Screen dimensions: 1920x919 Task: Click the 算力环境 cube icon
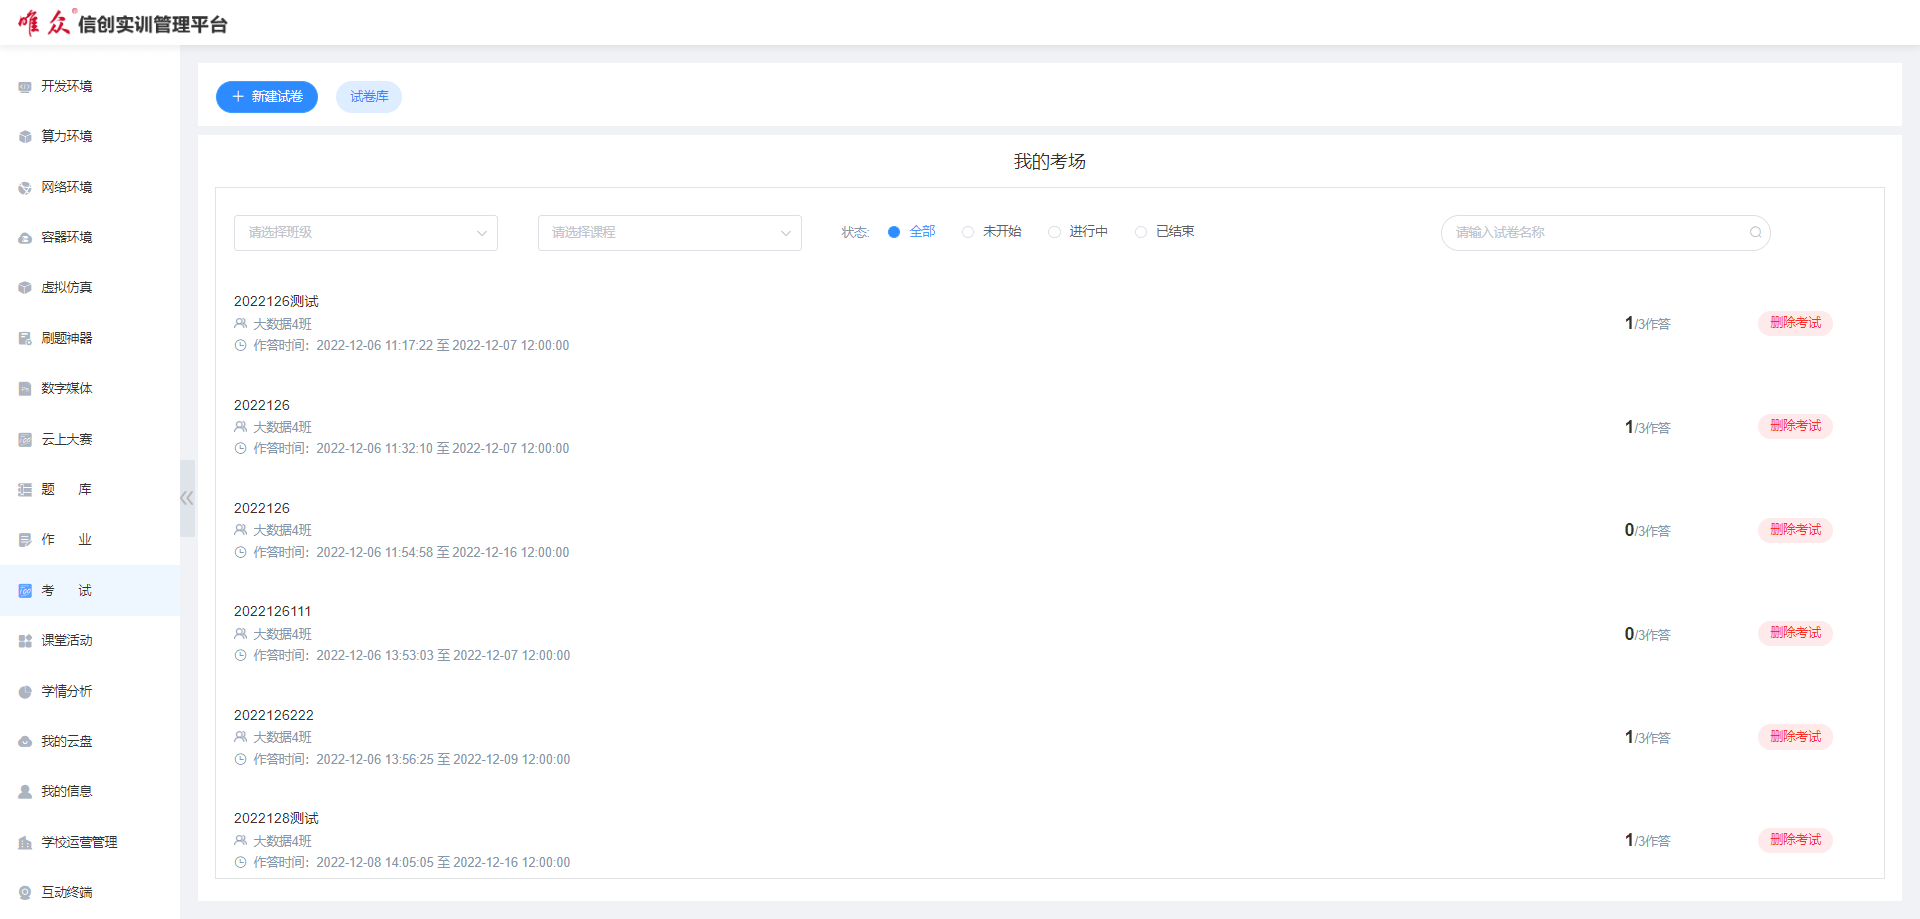click(x=25, y=137)
